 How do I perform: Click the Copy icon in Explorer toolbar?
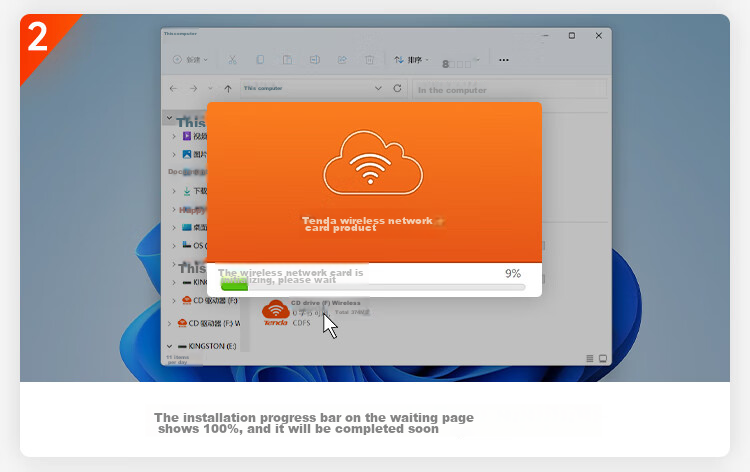pos(260,60)
